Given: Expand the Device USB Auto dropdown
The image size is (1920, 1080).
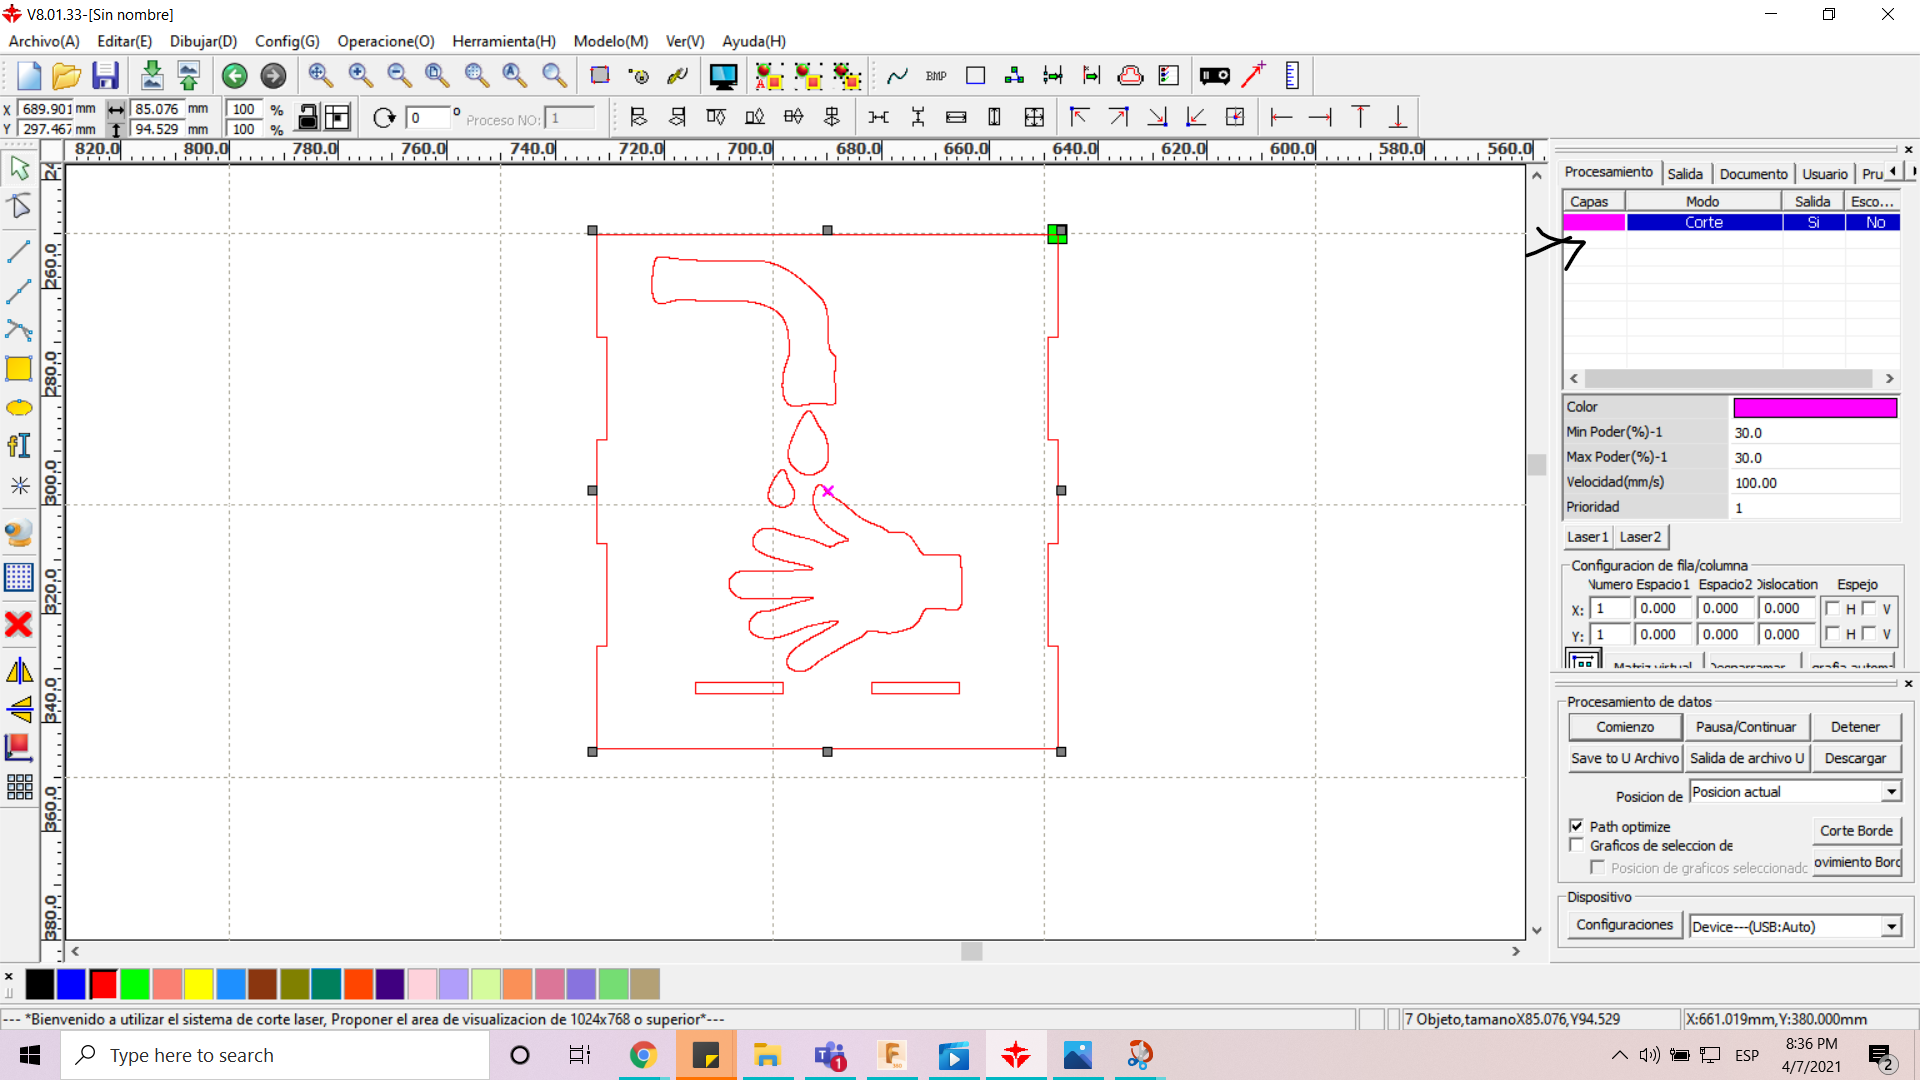Looking at the screenshot, I should (1891, 927).
